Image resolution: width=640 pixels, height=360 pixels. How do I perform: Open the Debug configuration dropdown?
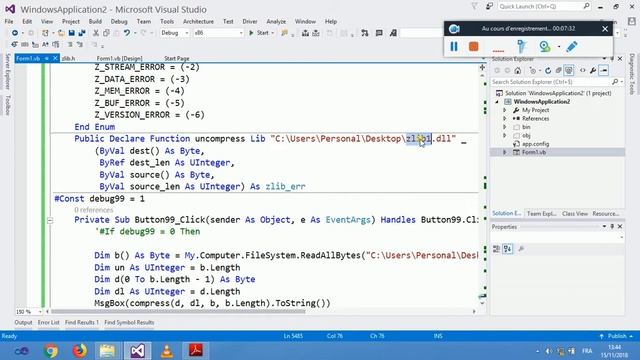coord(187,33)
